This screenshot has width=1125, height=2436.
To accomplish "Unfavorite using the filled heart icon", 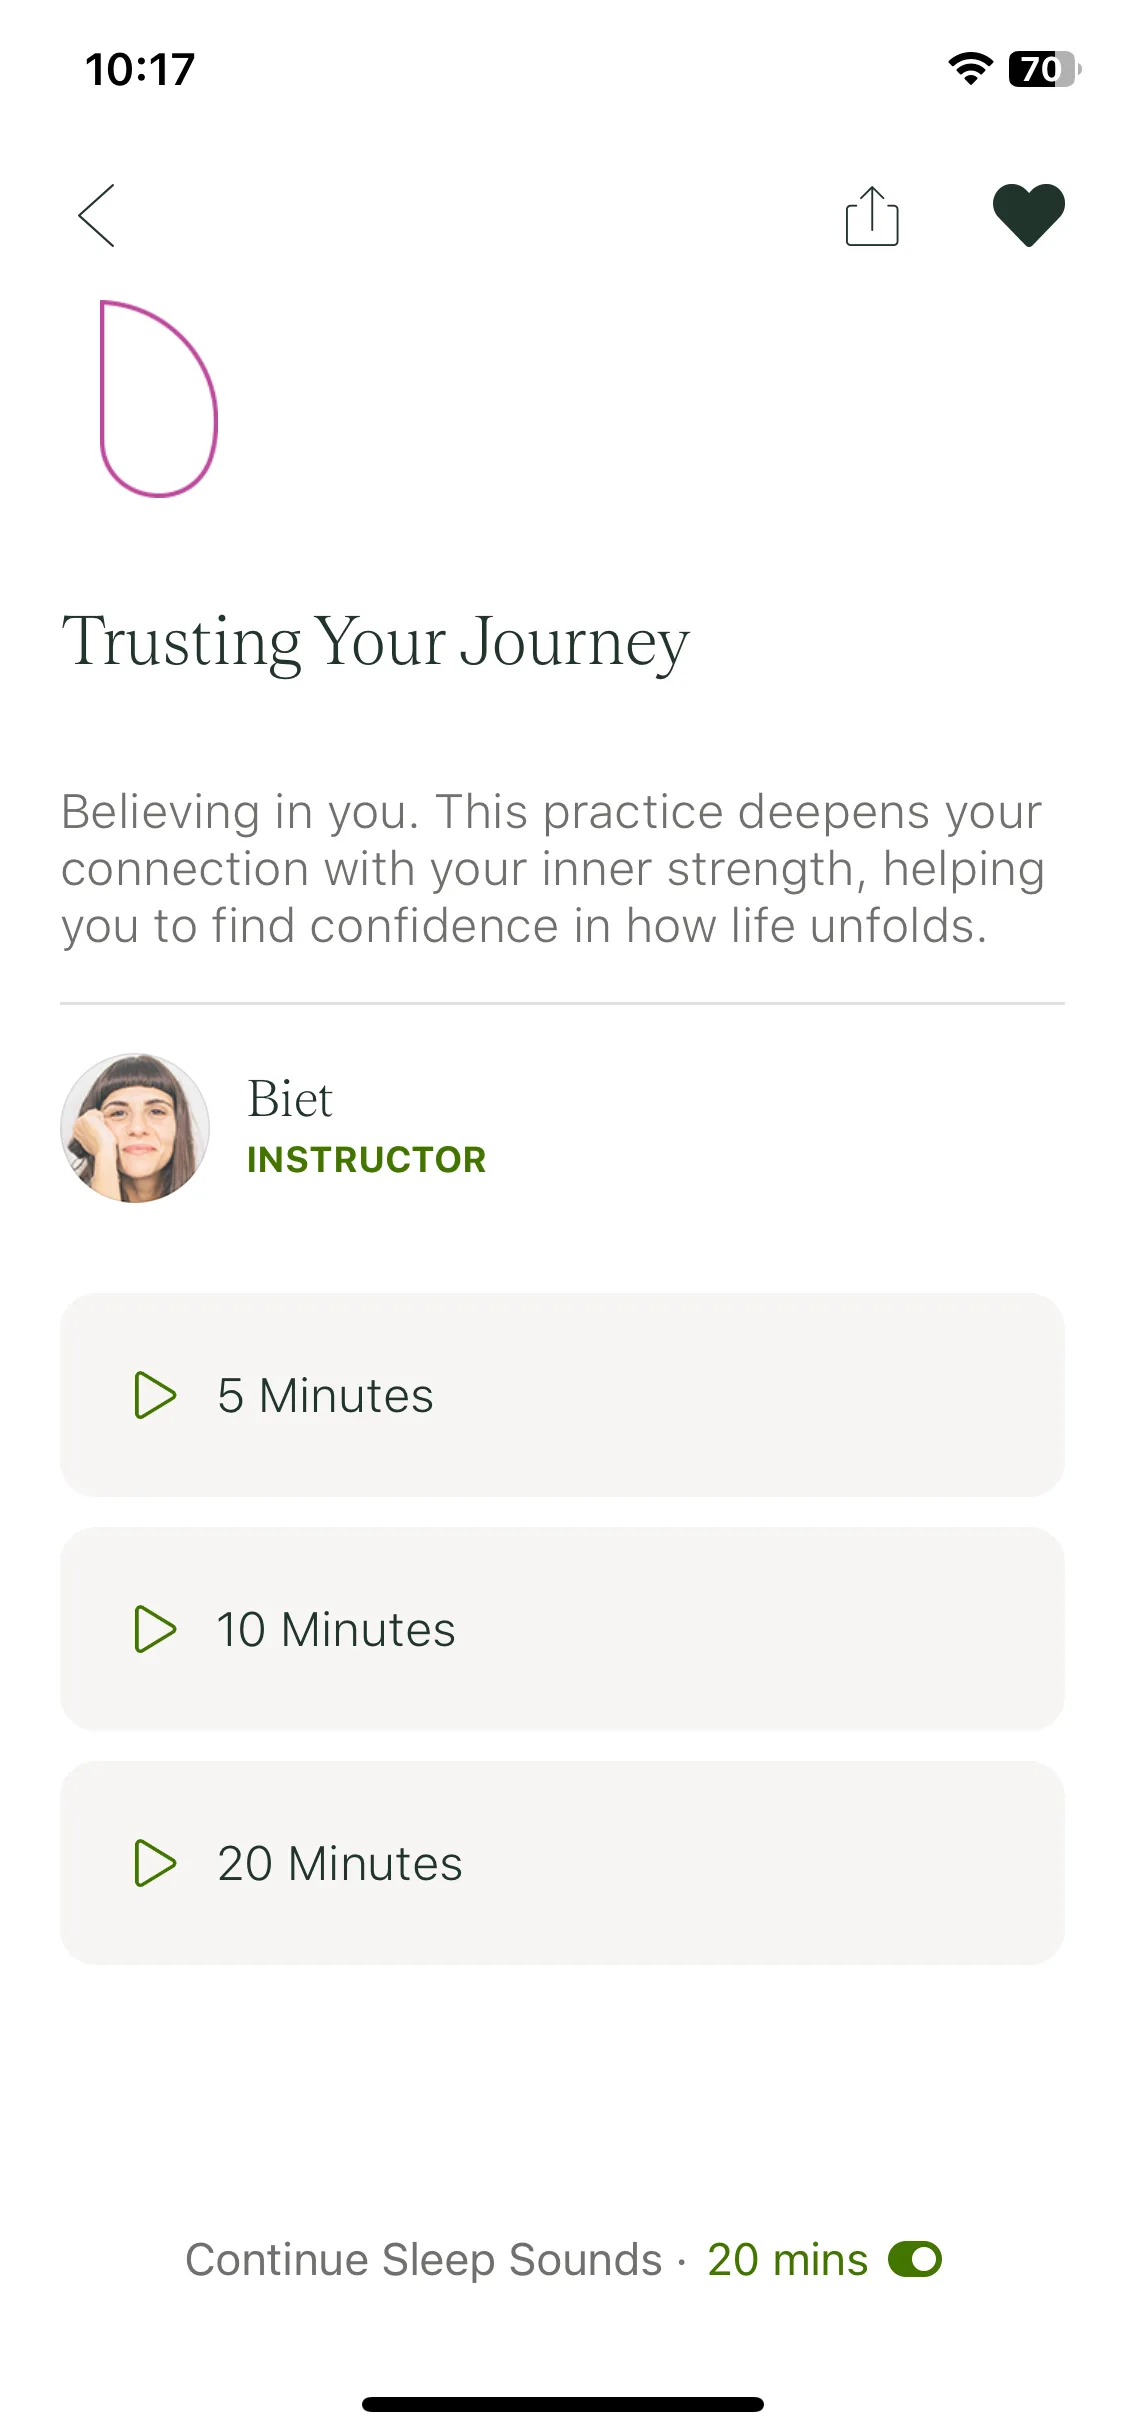I will point(1028,215).
